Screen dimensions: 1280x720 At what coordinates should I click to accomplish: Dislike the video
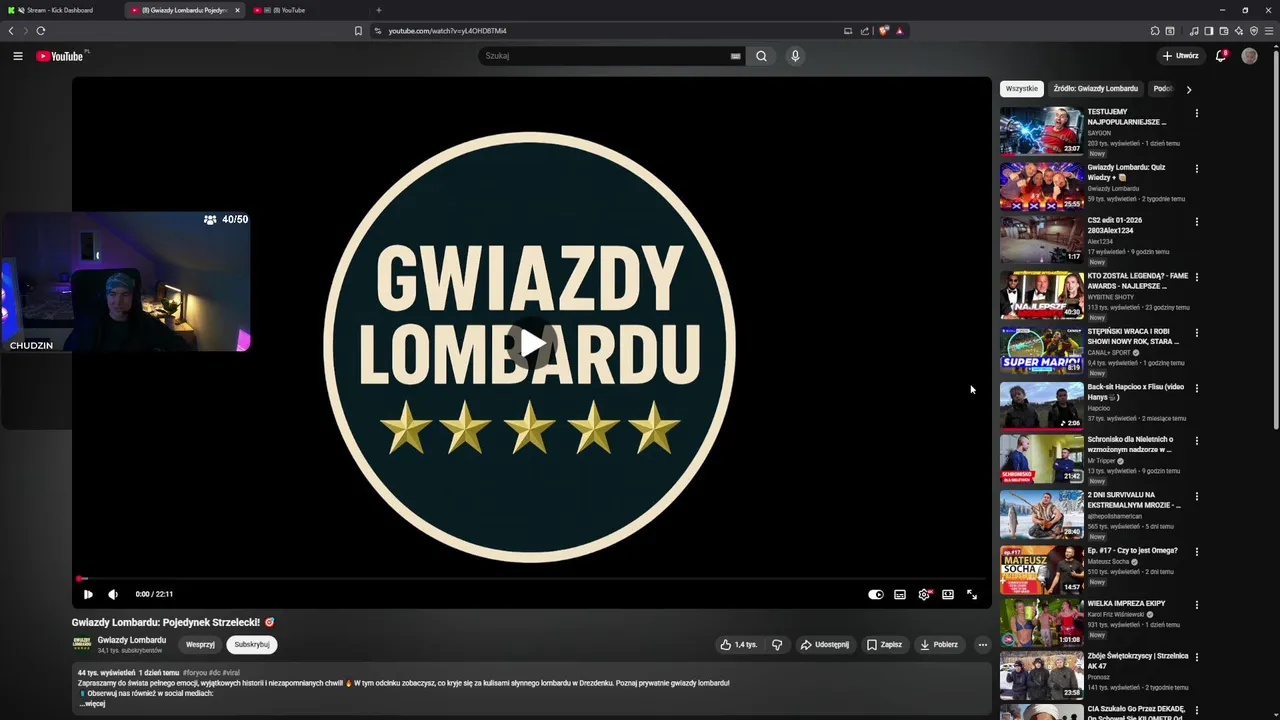click(777, 645)
